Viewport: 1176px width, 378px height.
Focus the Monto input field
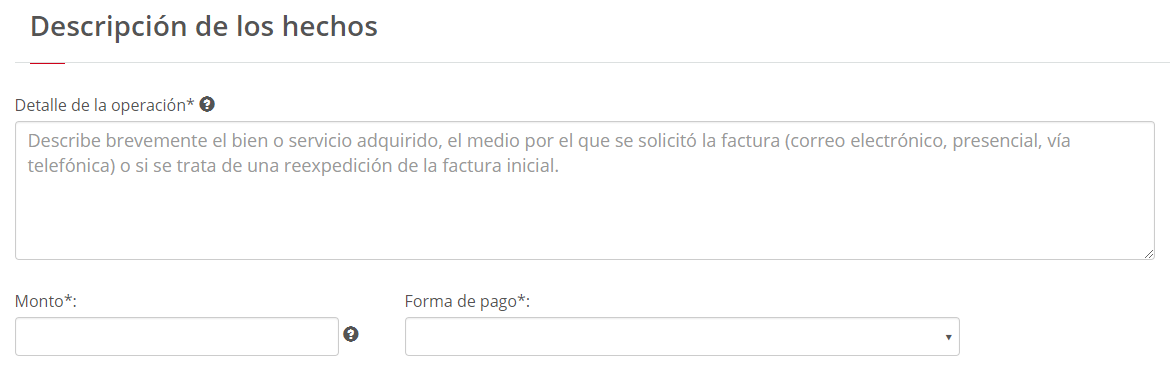coord(177,337)
